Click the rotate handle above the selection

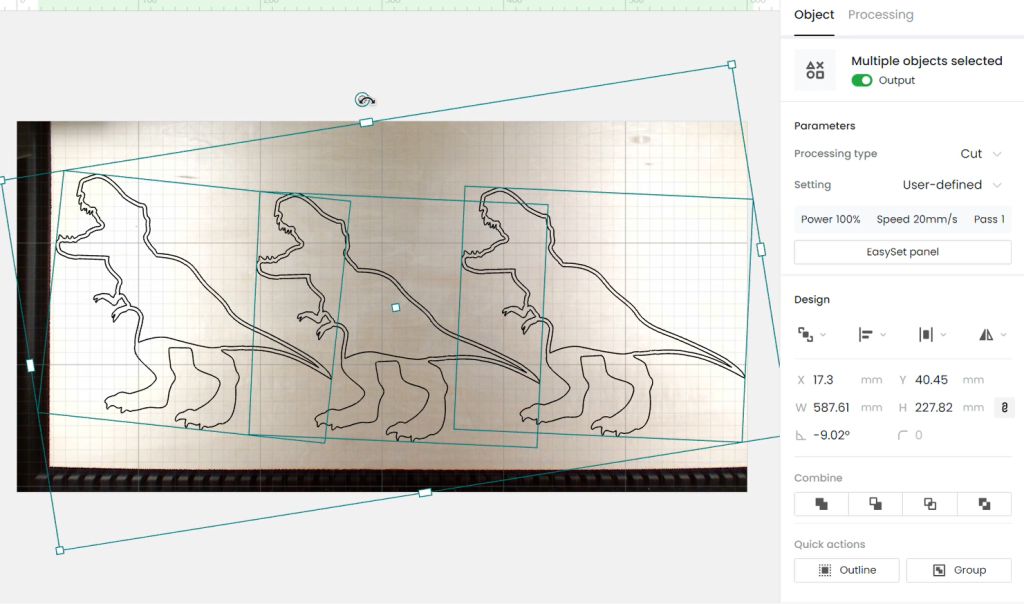(x=364, y=100)
